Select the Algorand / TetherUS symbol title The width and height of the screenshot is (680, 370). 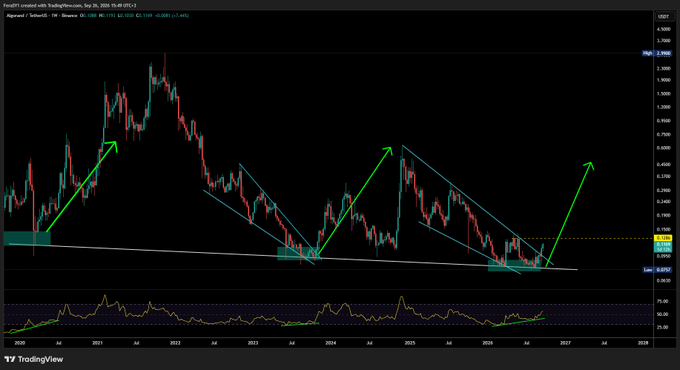point(26,16)
